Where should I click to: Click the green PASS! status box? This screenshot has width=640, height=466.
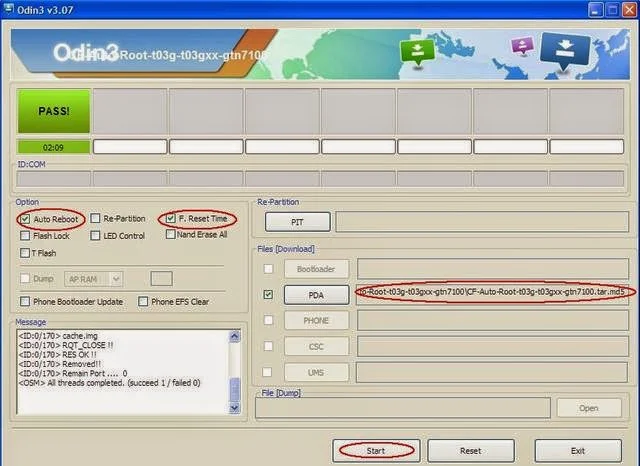click(54, 111)
